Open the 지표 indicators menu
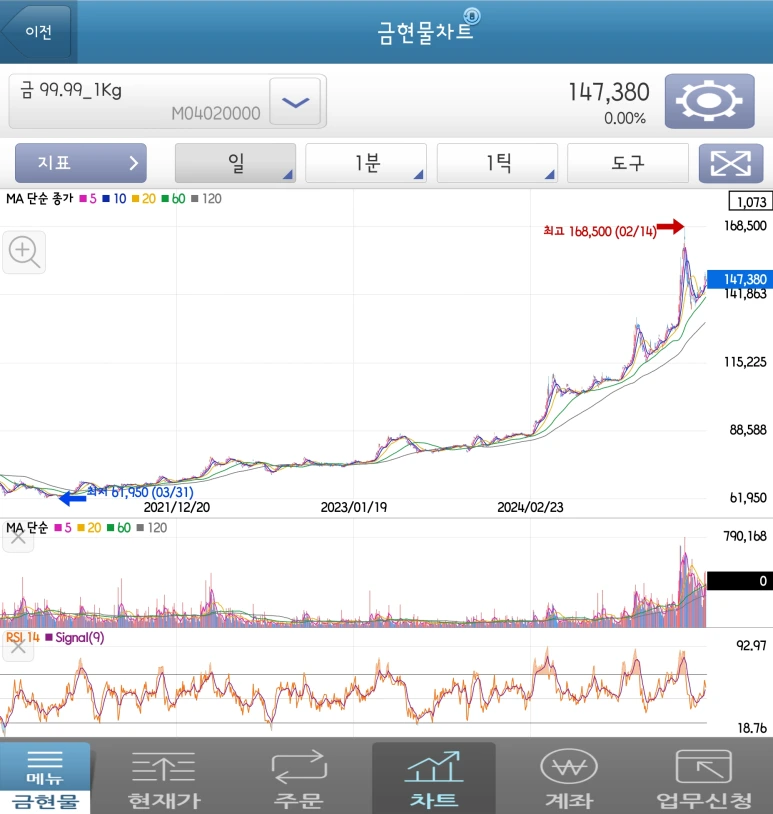Image resolution: width=773 pixels, height=814 pixels. [x=80, y=163]
